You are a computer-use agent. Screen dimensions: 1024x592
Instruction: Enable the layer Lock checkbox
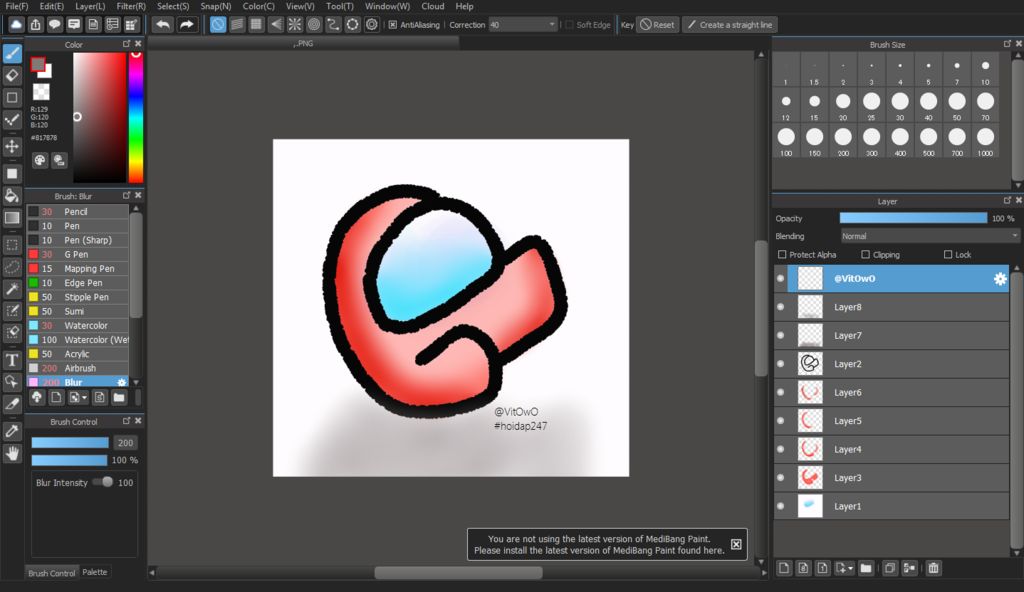(x=948, y=255)
